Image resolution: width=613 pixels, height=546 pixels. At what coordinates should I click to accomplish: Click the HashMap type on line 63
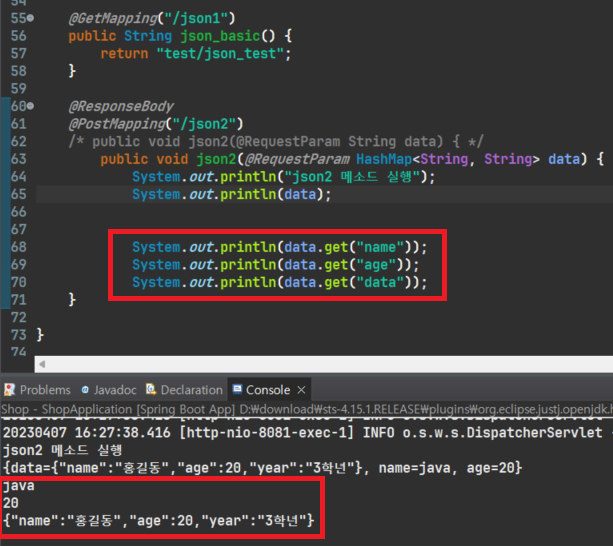click(x=384, y=159)
